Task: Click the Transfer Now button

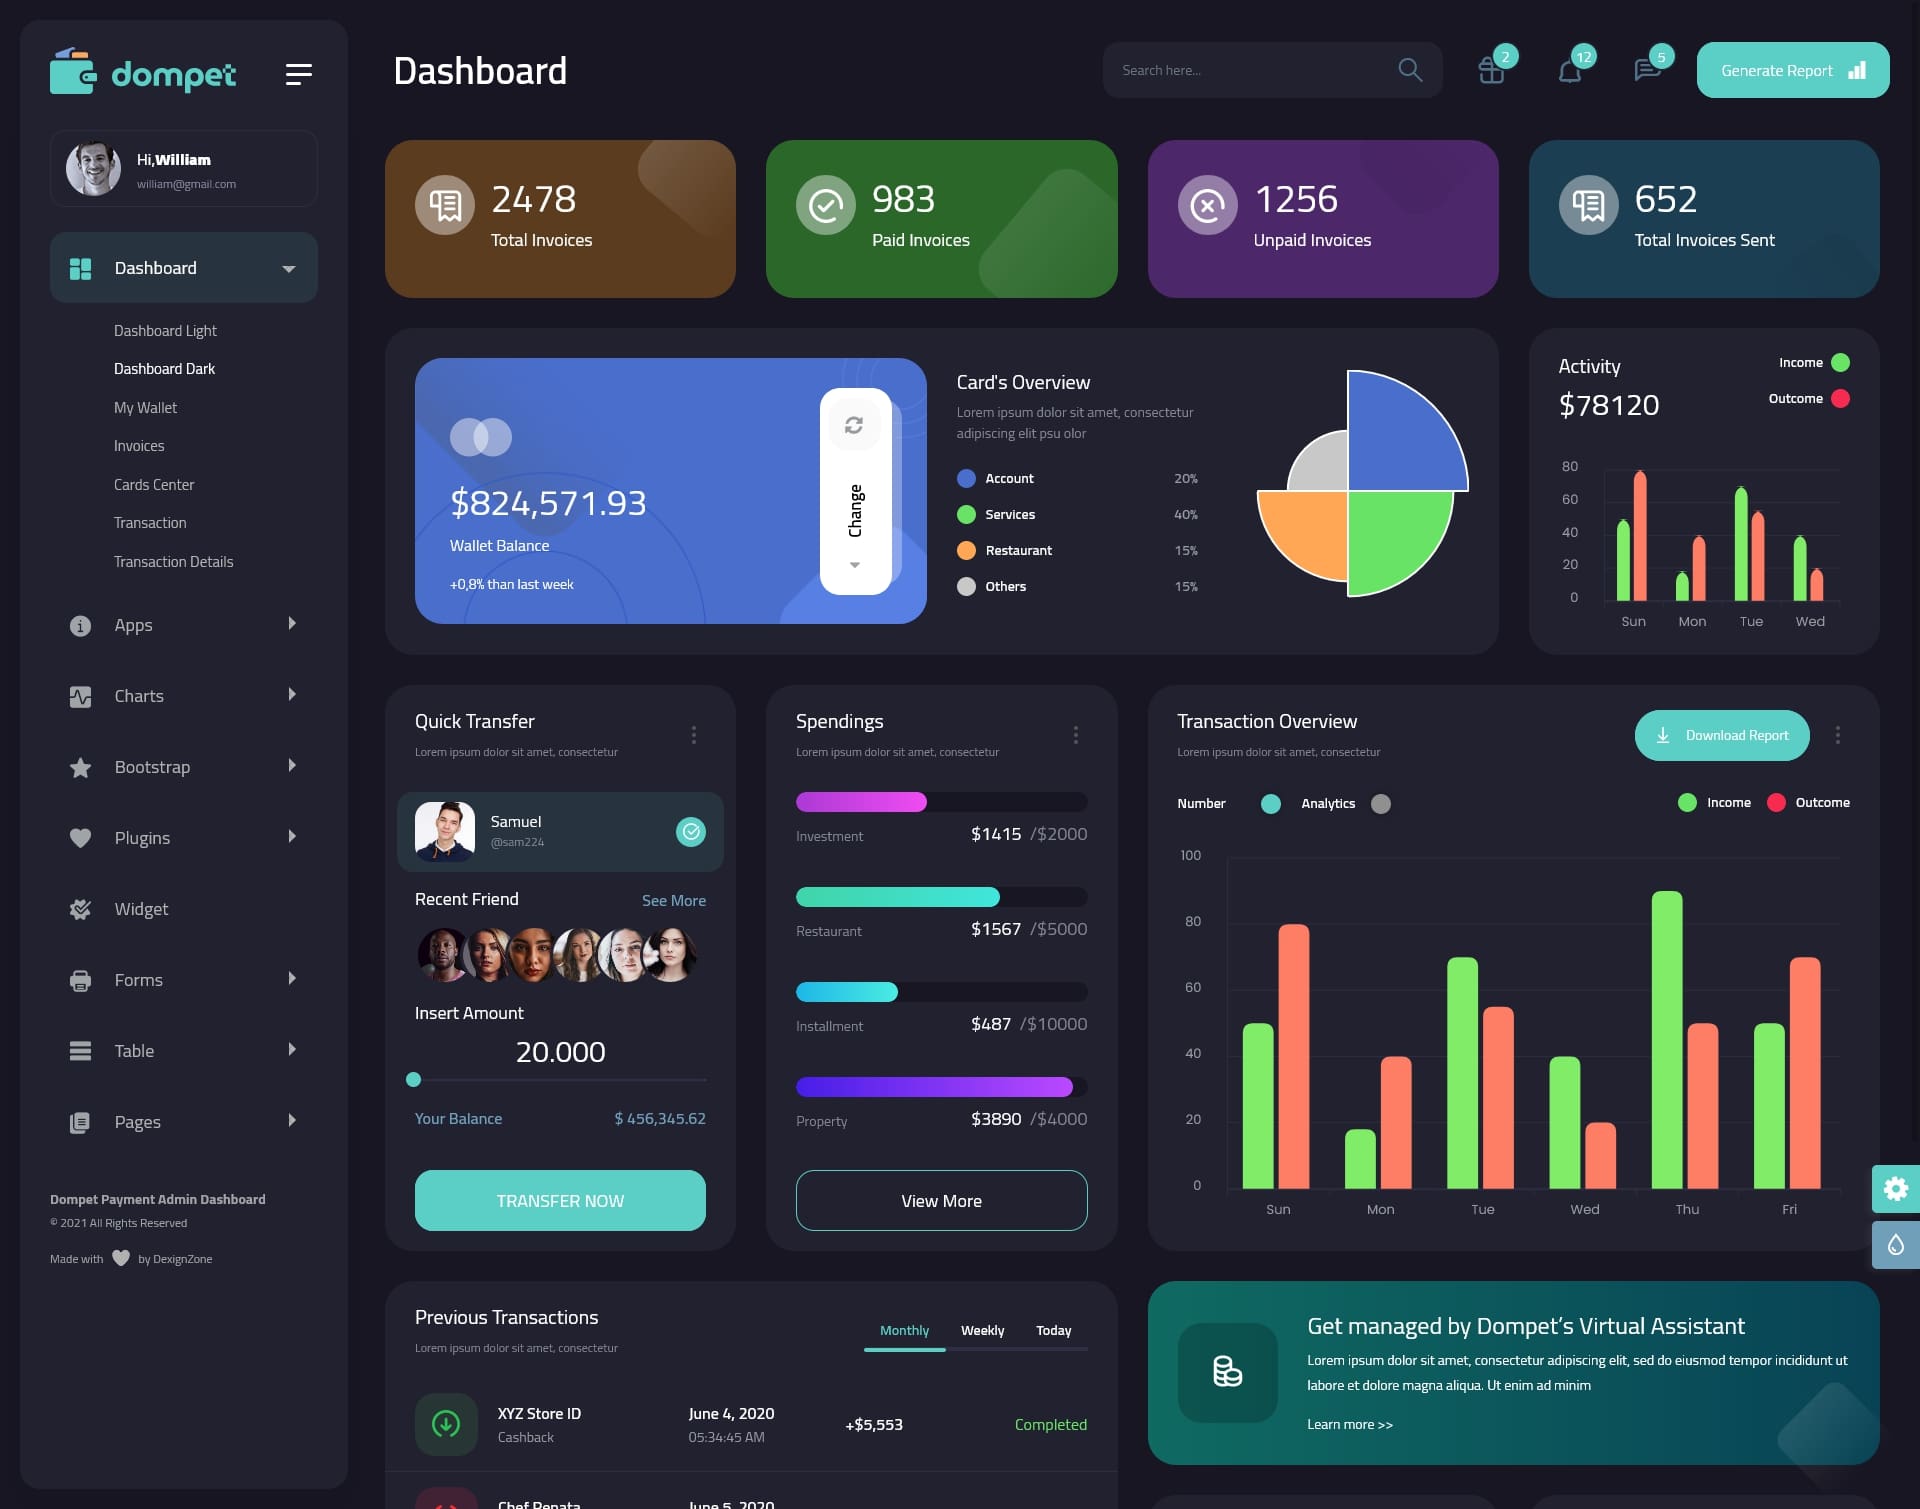Action: (x=559, y=1199)
